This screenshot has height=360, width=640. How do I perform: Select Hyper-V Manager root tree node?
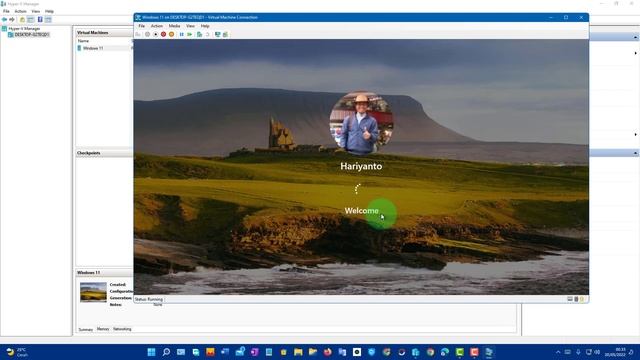click(x=21, y=29)
